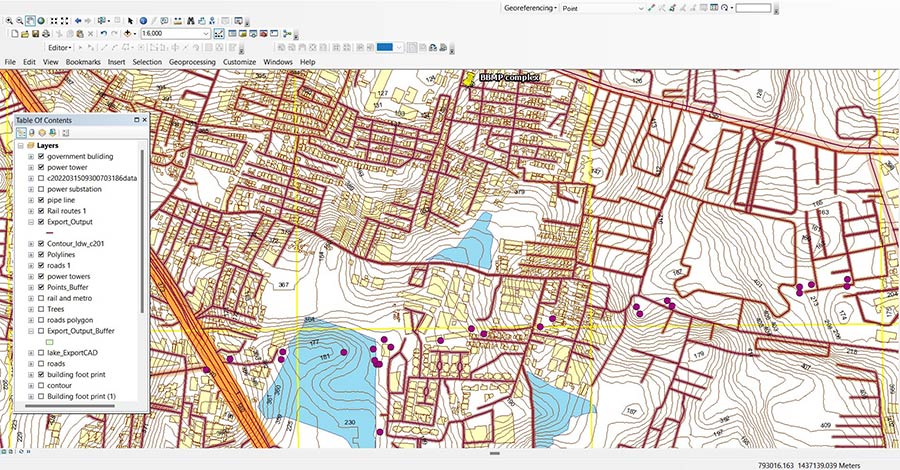Enable the power substation layer checkbox
Viewport: 900px width, 470px height.
40,189
